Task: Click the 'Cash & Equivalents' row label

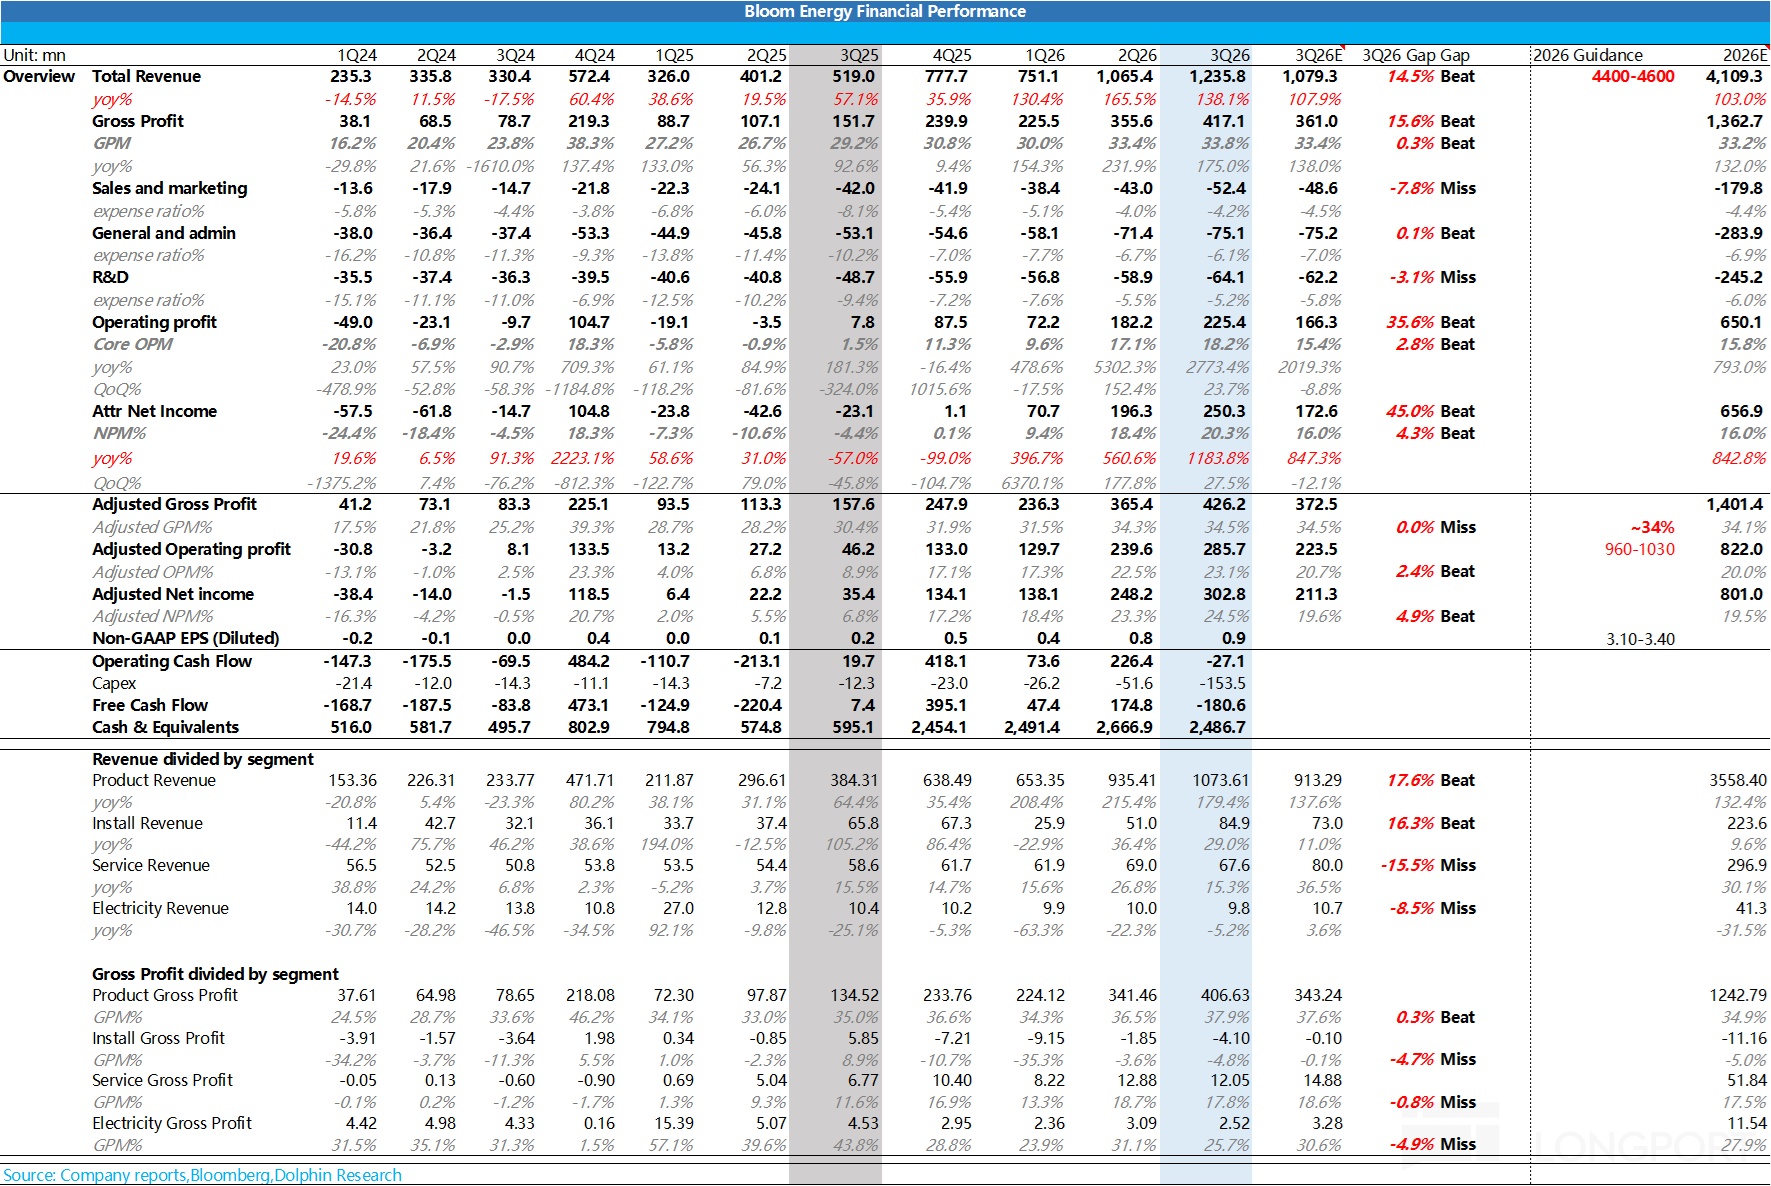Action: [x=165, y=727]
